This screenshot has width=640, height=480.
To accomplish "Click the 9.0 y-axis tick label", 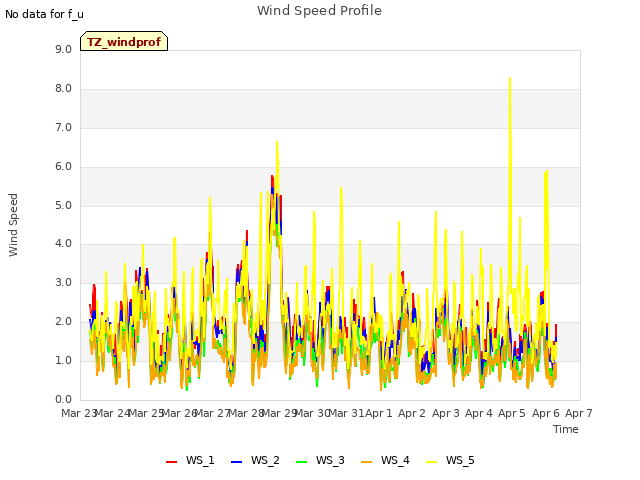I will pos(63,50).
